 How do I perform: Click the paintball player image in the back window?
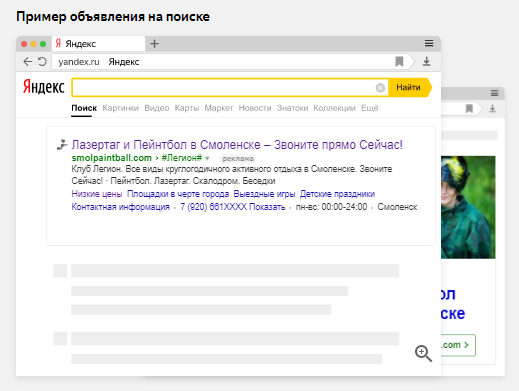point(468,207)
